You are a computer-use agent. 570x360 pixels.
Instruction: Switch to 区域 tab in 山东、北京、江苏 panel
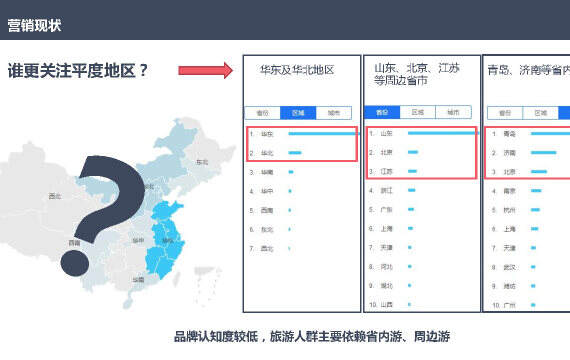coord(417,112)
